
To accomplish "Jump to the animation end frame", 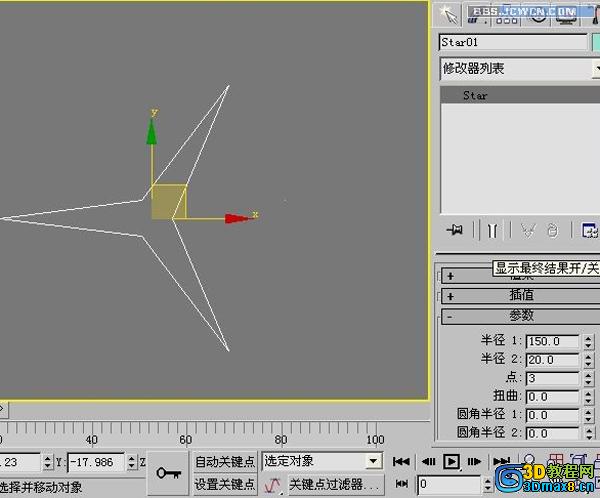I will 501,462.
